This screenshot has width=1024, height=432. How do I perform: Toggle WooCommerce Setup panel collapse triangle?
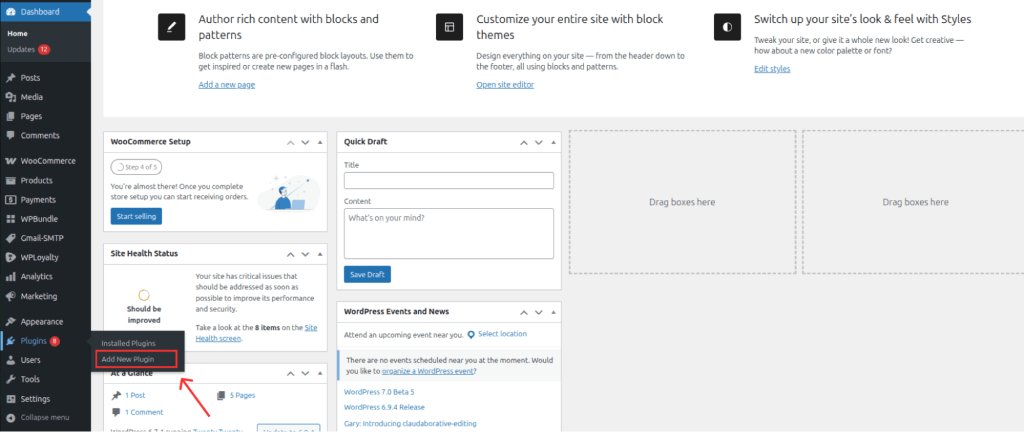coord(320,142)
